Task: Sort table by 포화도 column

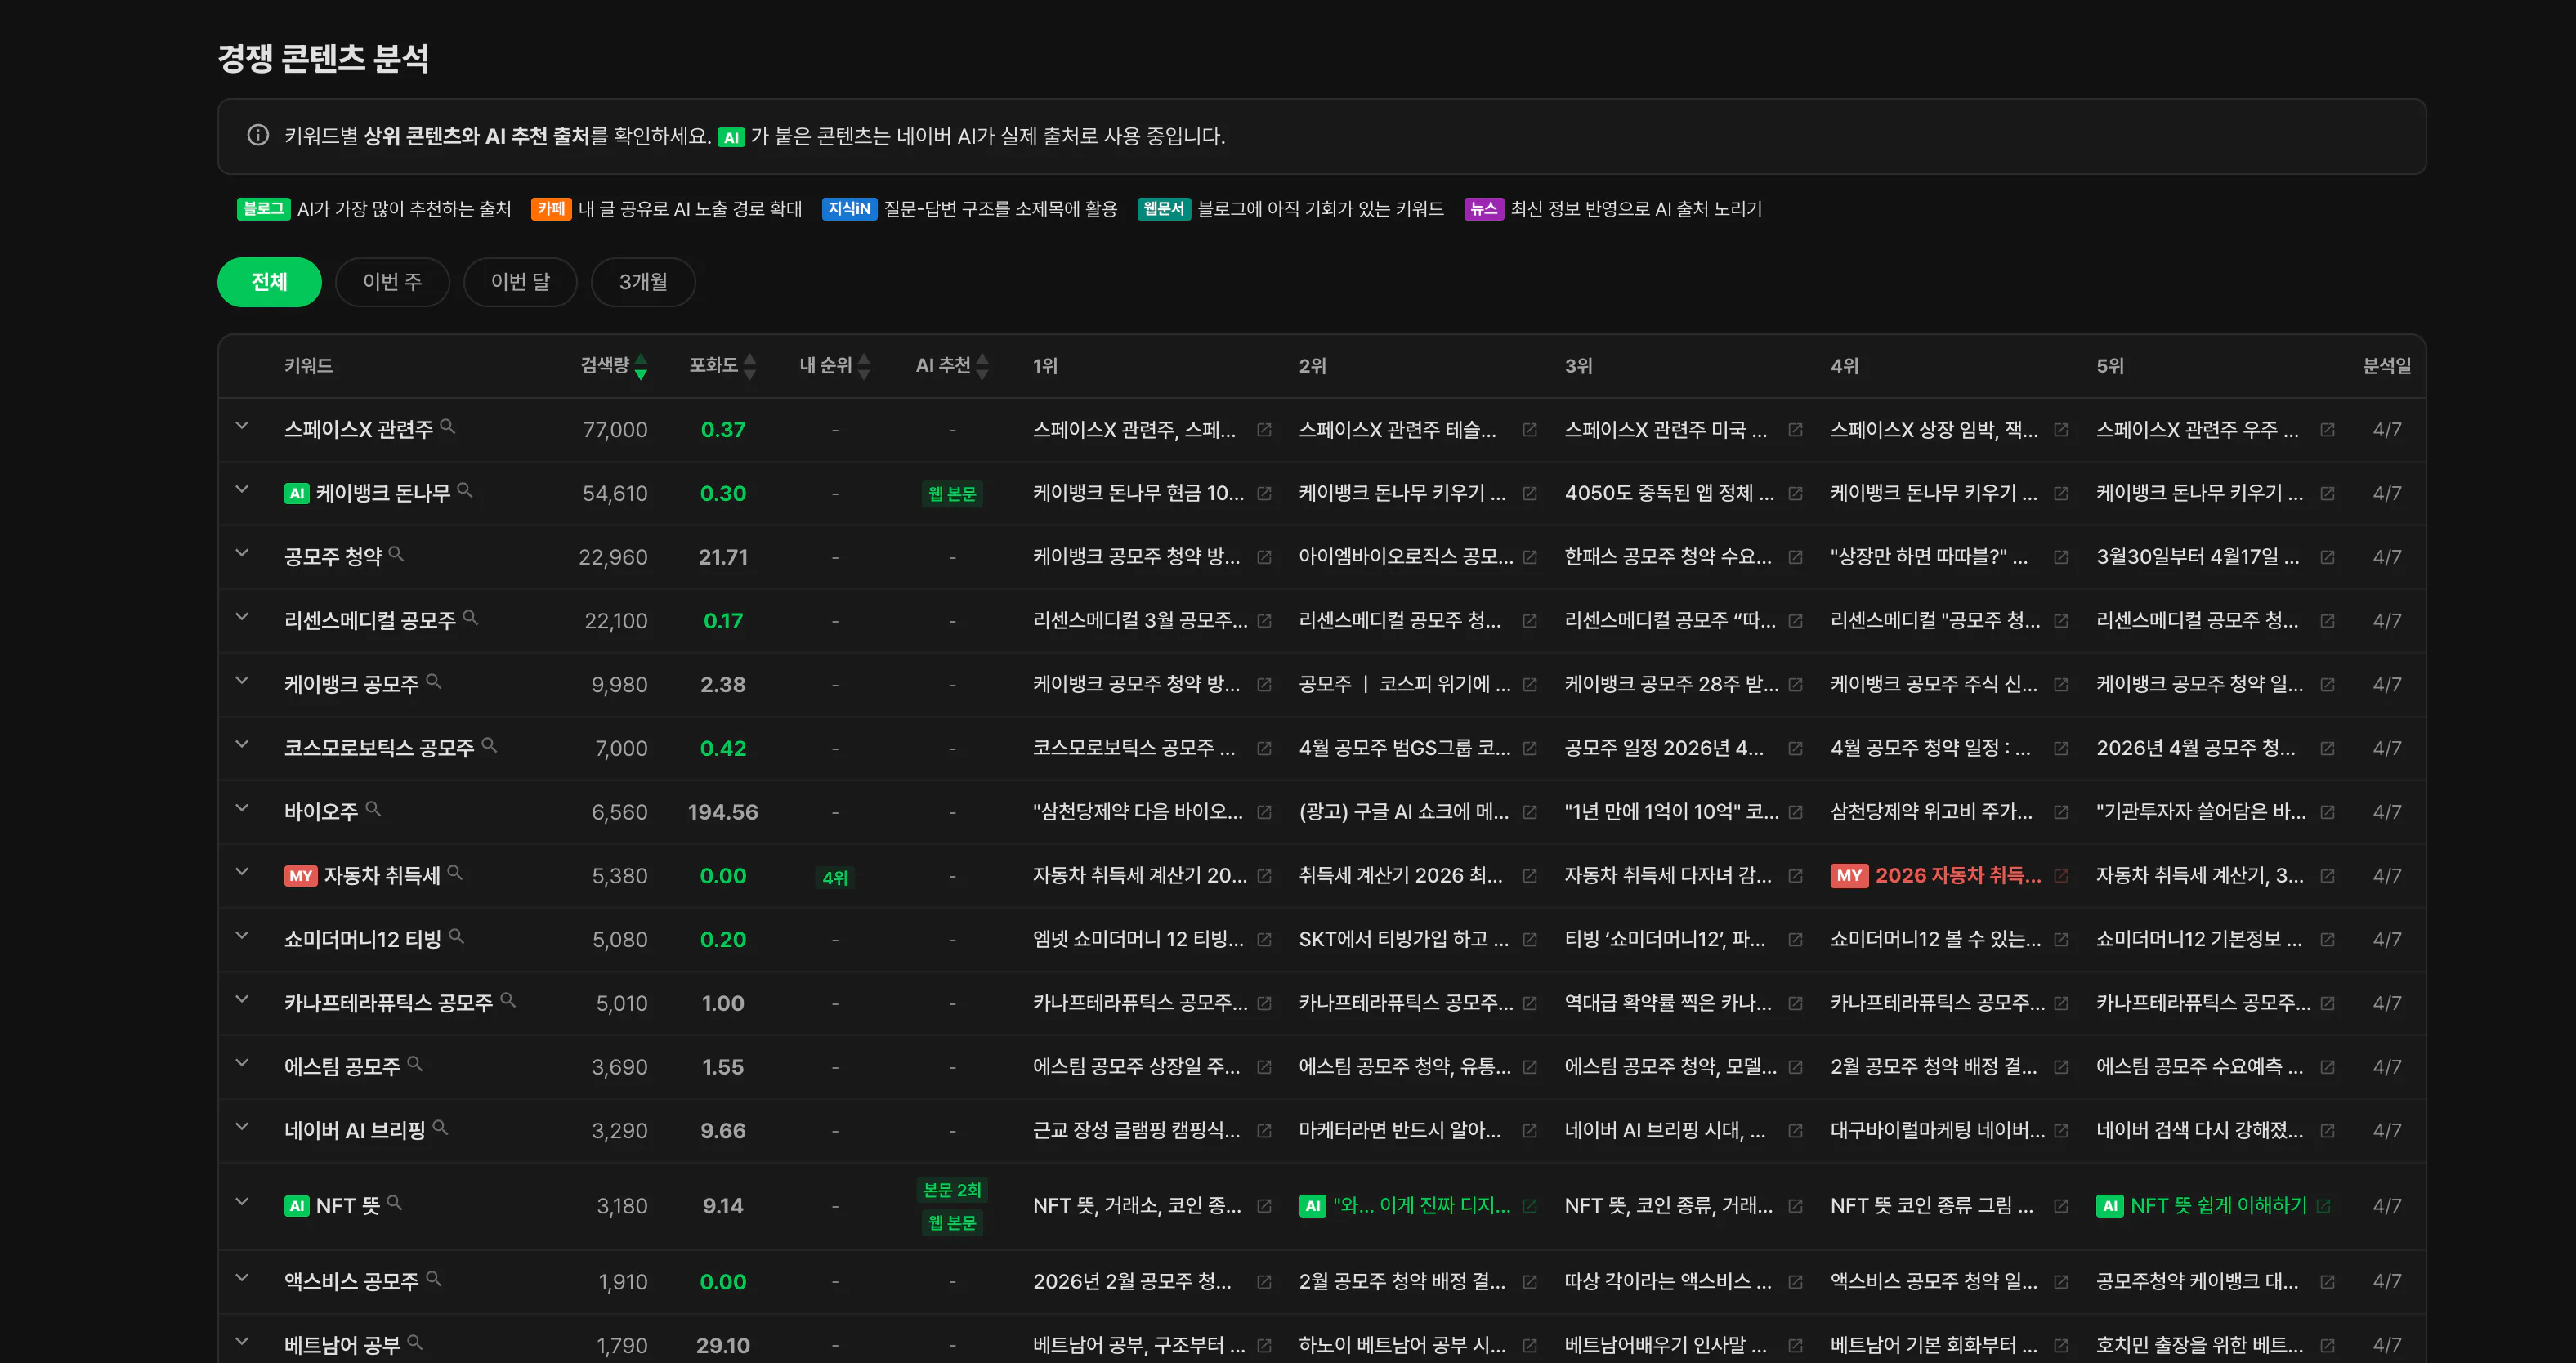Action: [x=722, y=366]
